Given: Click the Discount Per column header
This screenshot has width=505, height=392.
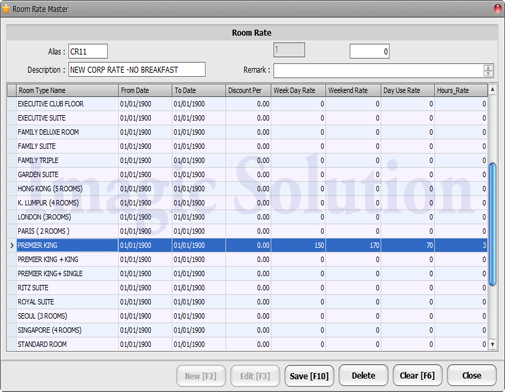Looking at the screenshot, I should coord(248,90).
